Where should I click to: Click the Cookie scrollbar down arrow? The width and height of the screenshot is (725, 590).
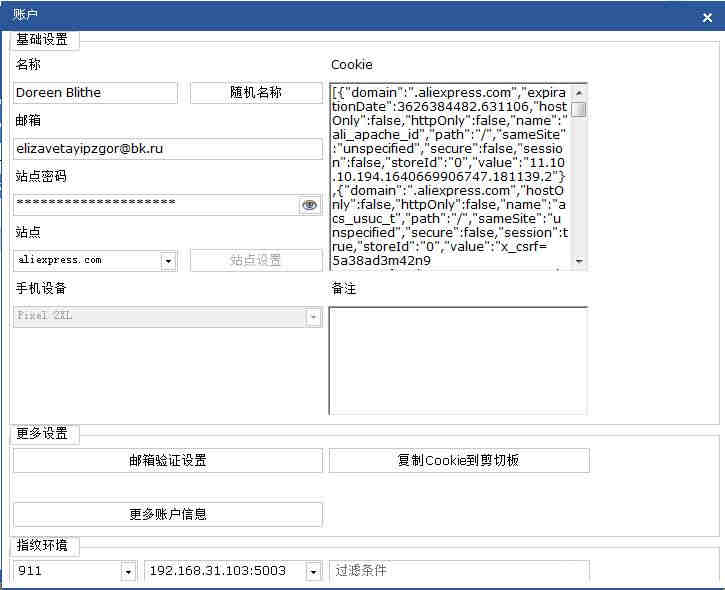[x=578, y=261]
